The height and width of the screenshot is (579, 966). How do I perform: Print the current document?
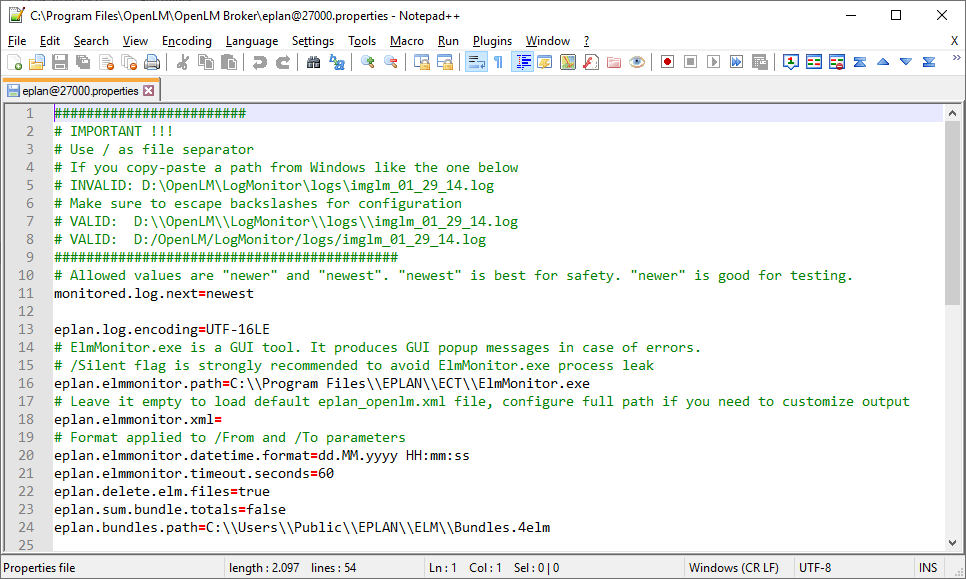(151, 61)
